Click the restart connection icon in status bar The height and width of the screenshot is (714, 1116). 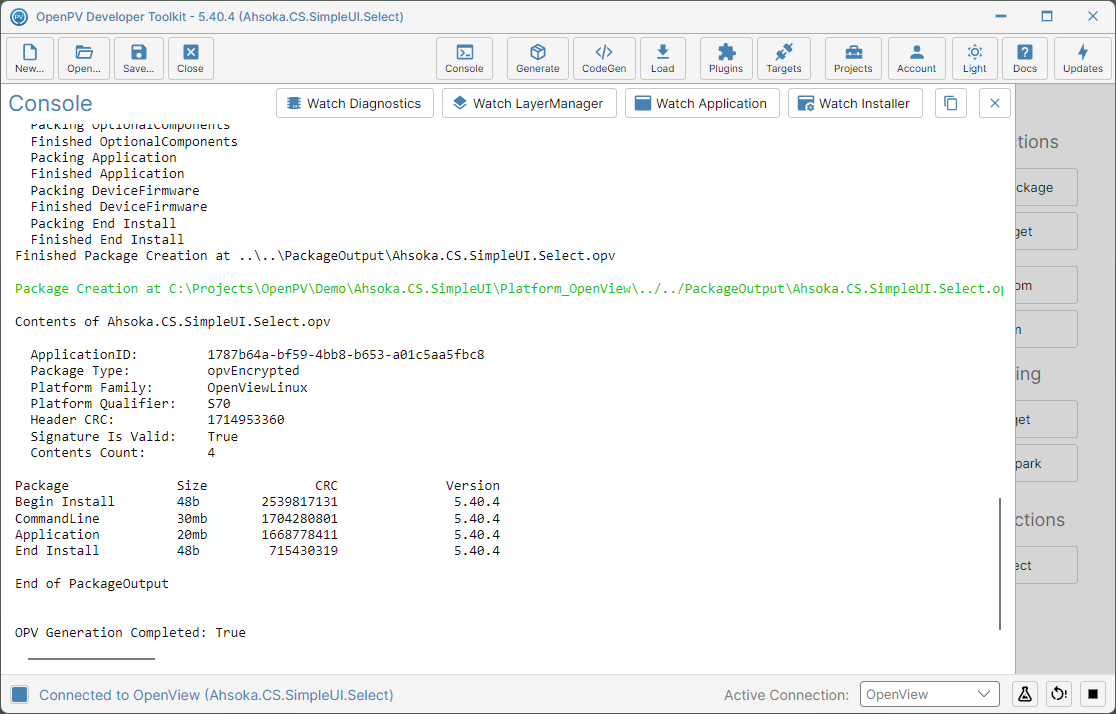(x=1059, y=694)
